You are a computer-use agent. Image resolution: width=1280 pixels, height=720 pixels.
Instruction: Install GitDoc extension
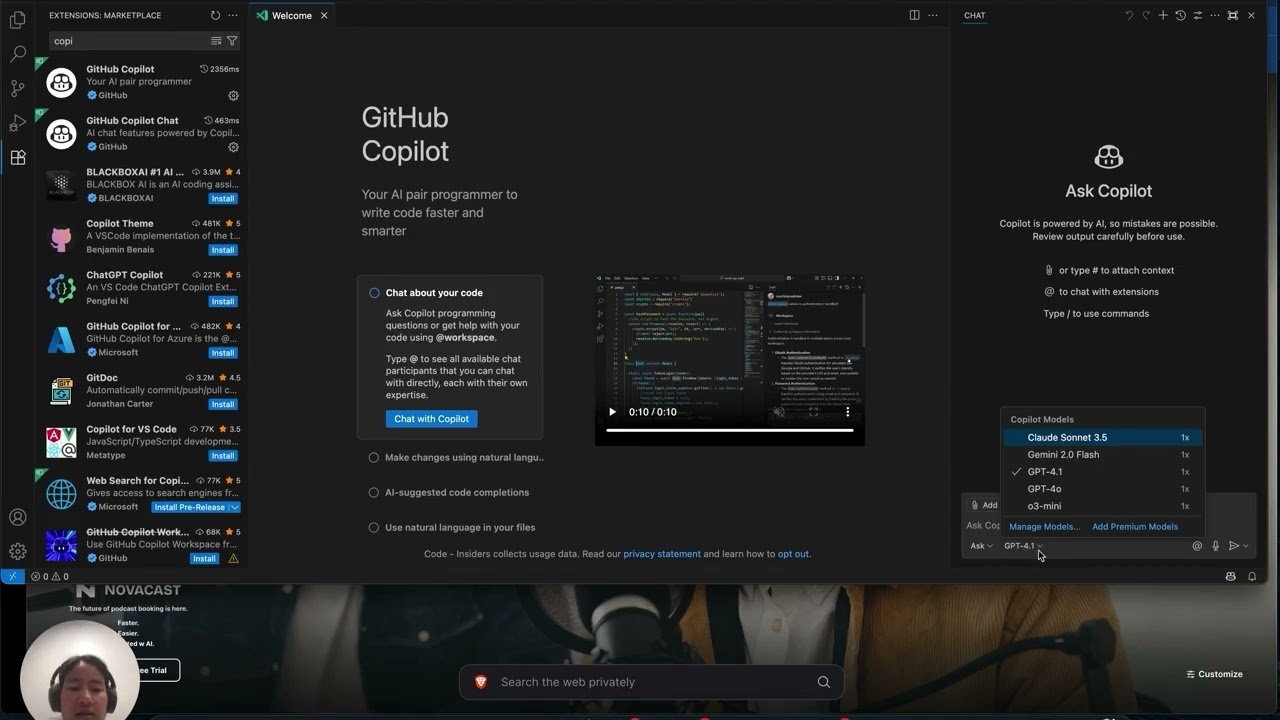click(x=223, y=404)
